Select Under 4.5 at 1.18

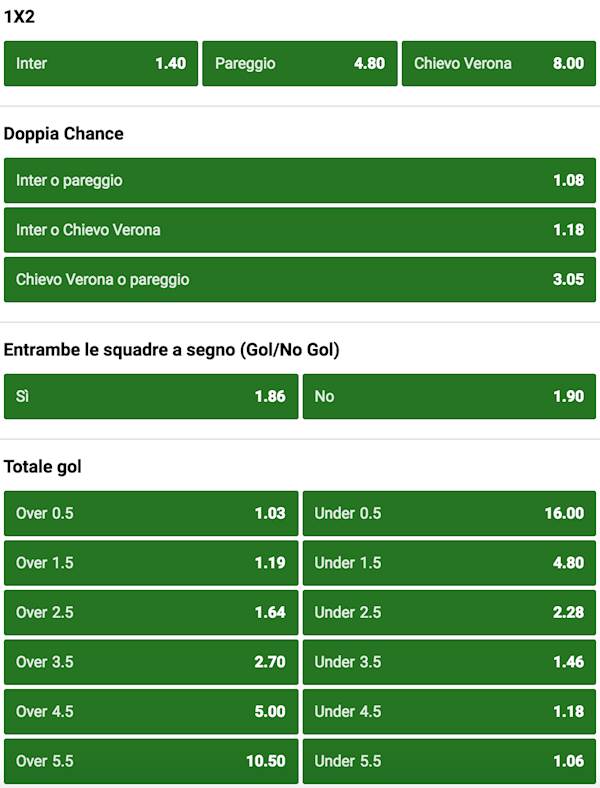coord(449,712)
